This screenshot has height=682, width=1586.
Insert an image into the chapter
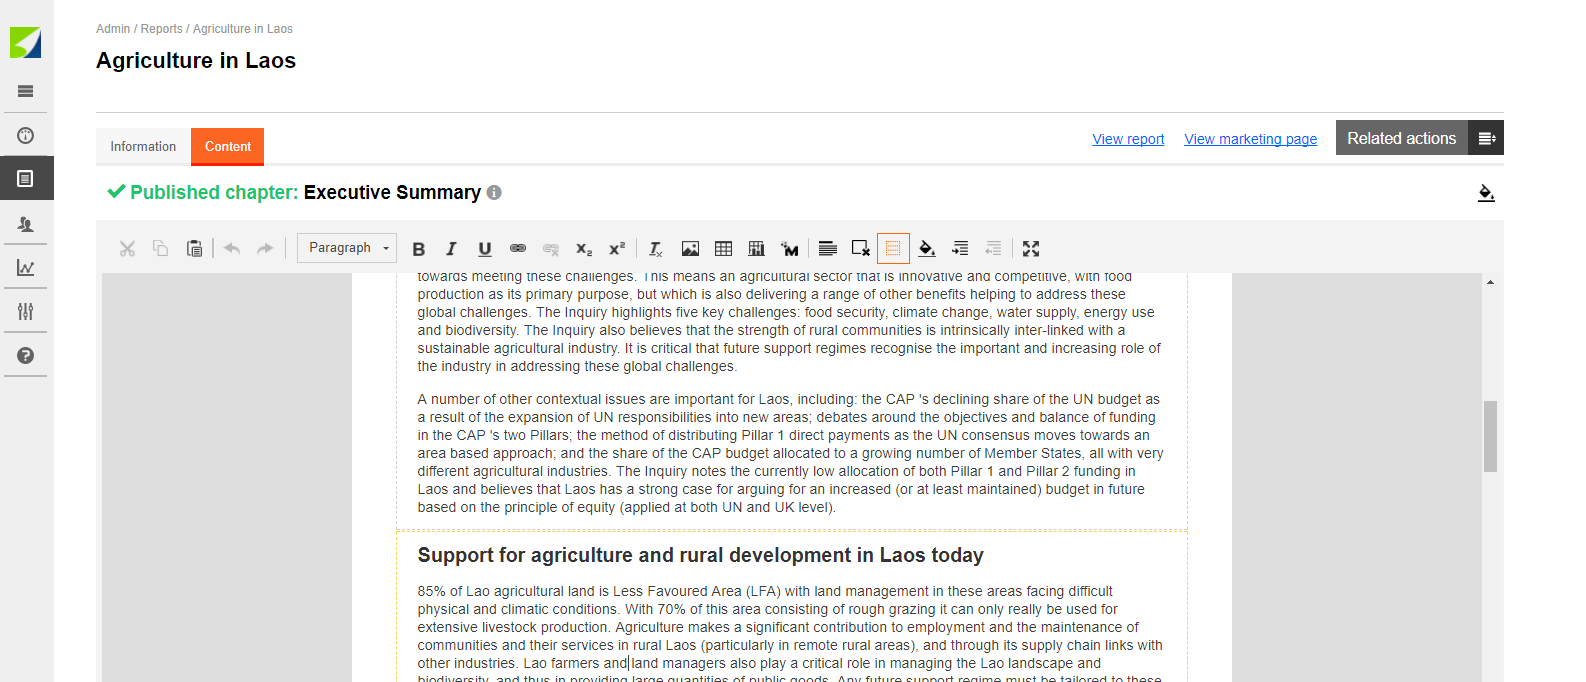click(x=690, y=249)
